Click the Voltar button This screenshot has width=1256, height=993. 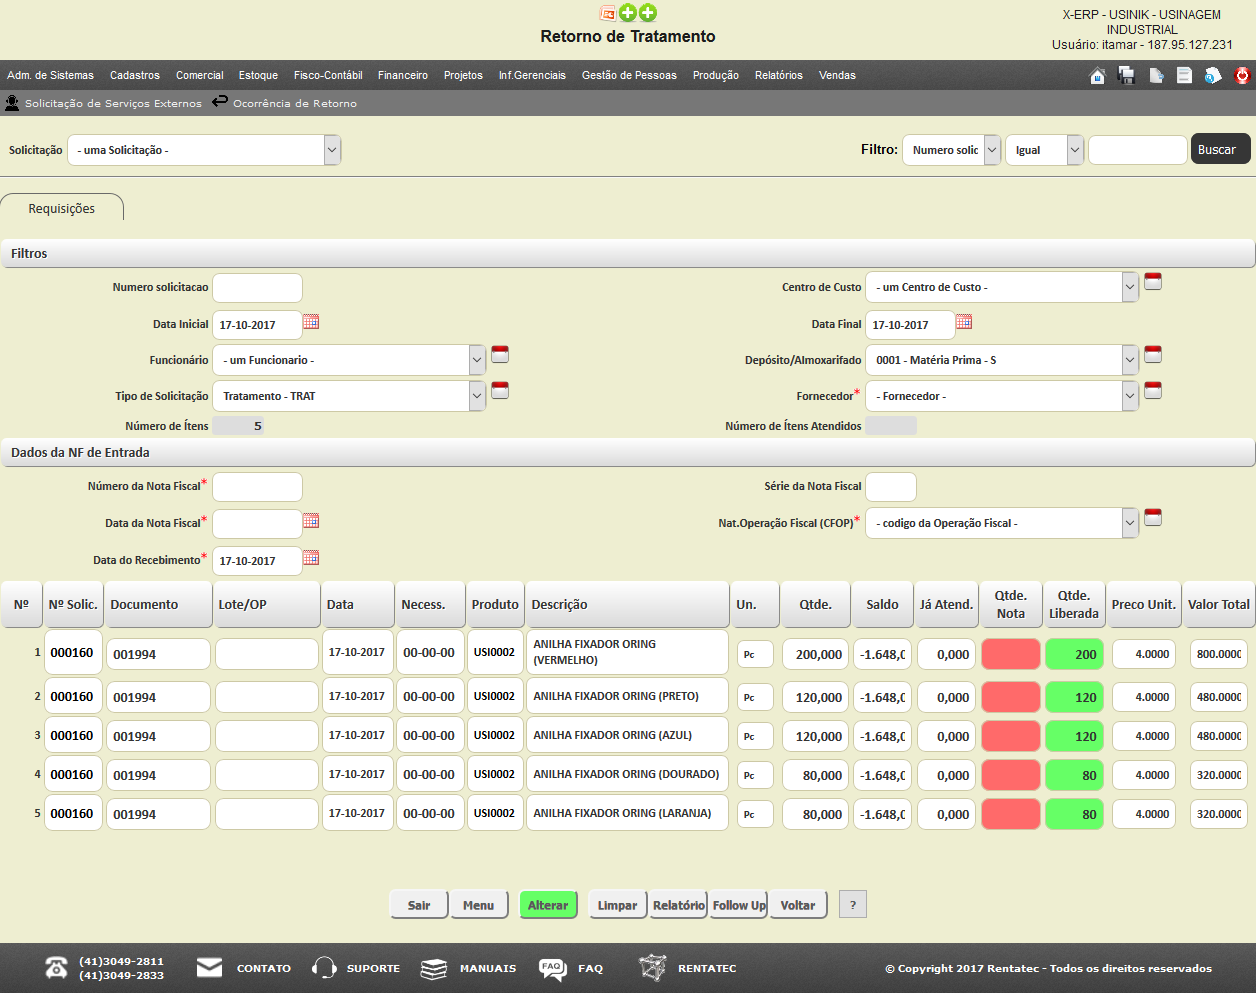[x=798, y=905]
